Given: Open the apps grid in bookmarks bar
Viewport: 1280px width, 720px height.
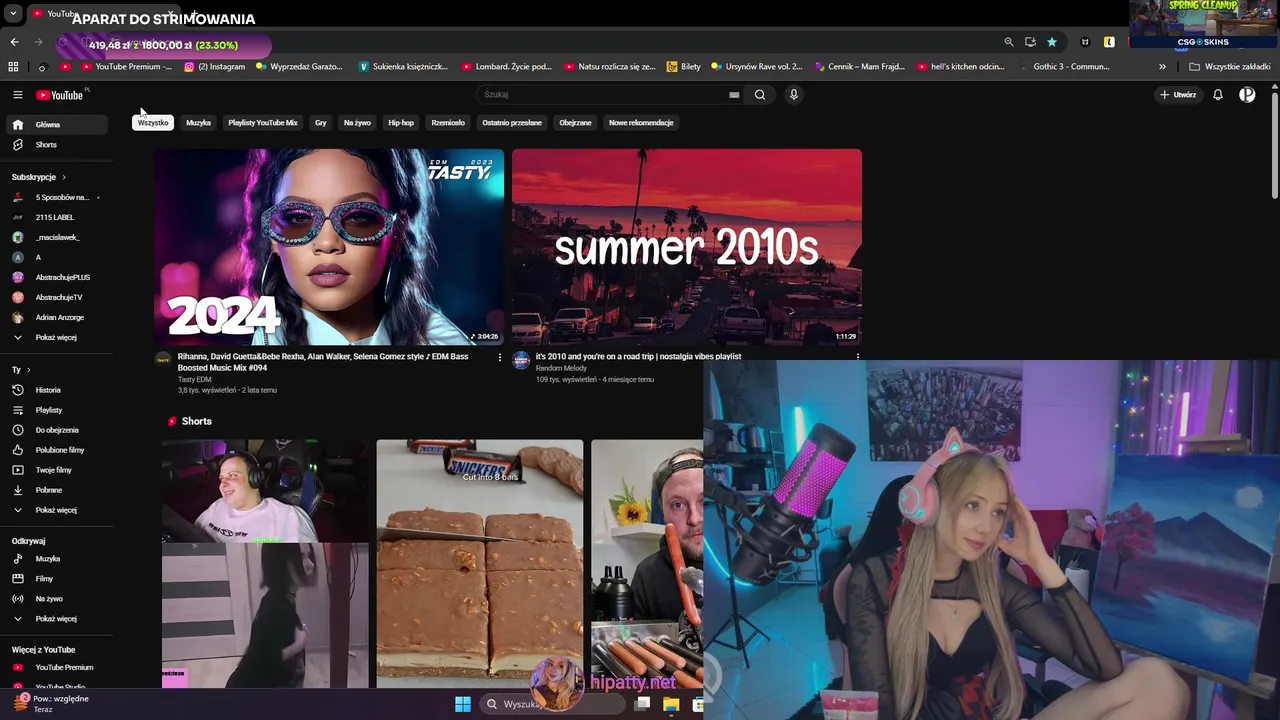Looking at the screenshot, I should click(13, 67).
